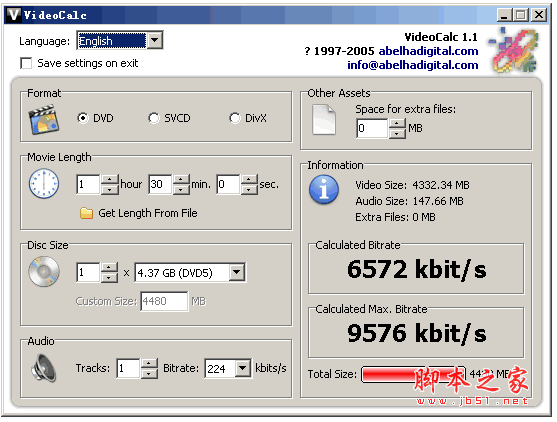Increase the seconds value
The height and width of the screenshot is (422, 557).
tap(249, 179)
